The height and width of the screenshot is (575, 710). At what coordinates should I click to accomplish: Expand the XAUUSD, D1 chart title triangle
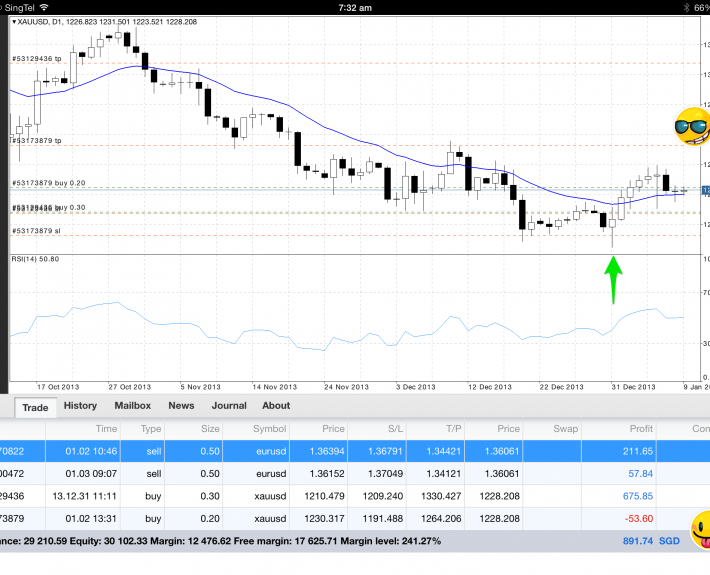click(x=15, y=22)
